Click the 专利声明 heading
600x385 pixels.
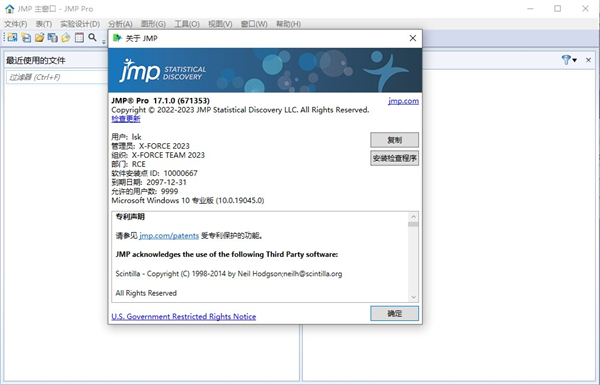130,217
